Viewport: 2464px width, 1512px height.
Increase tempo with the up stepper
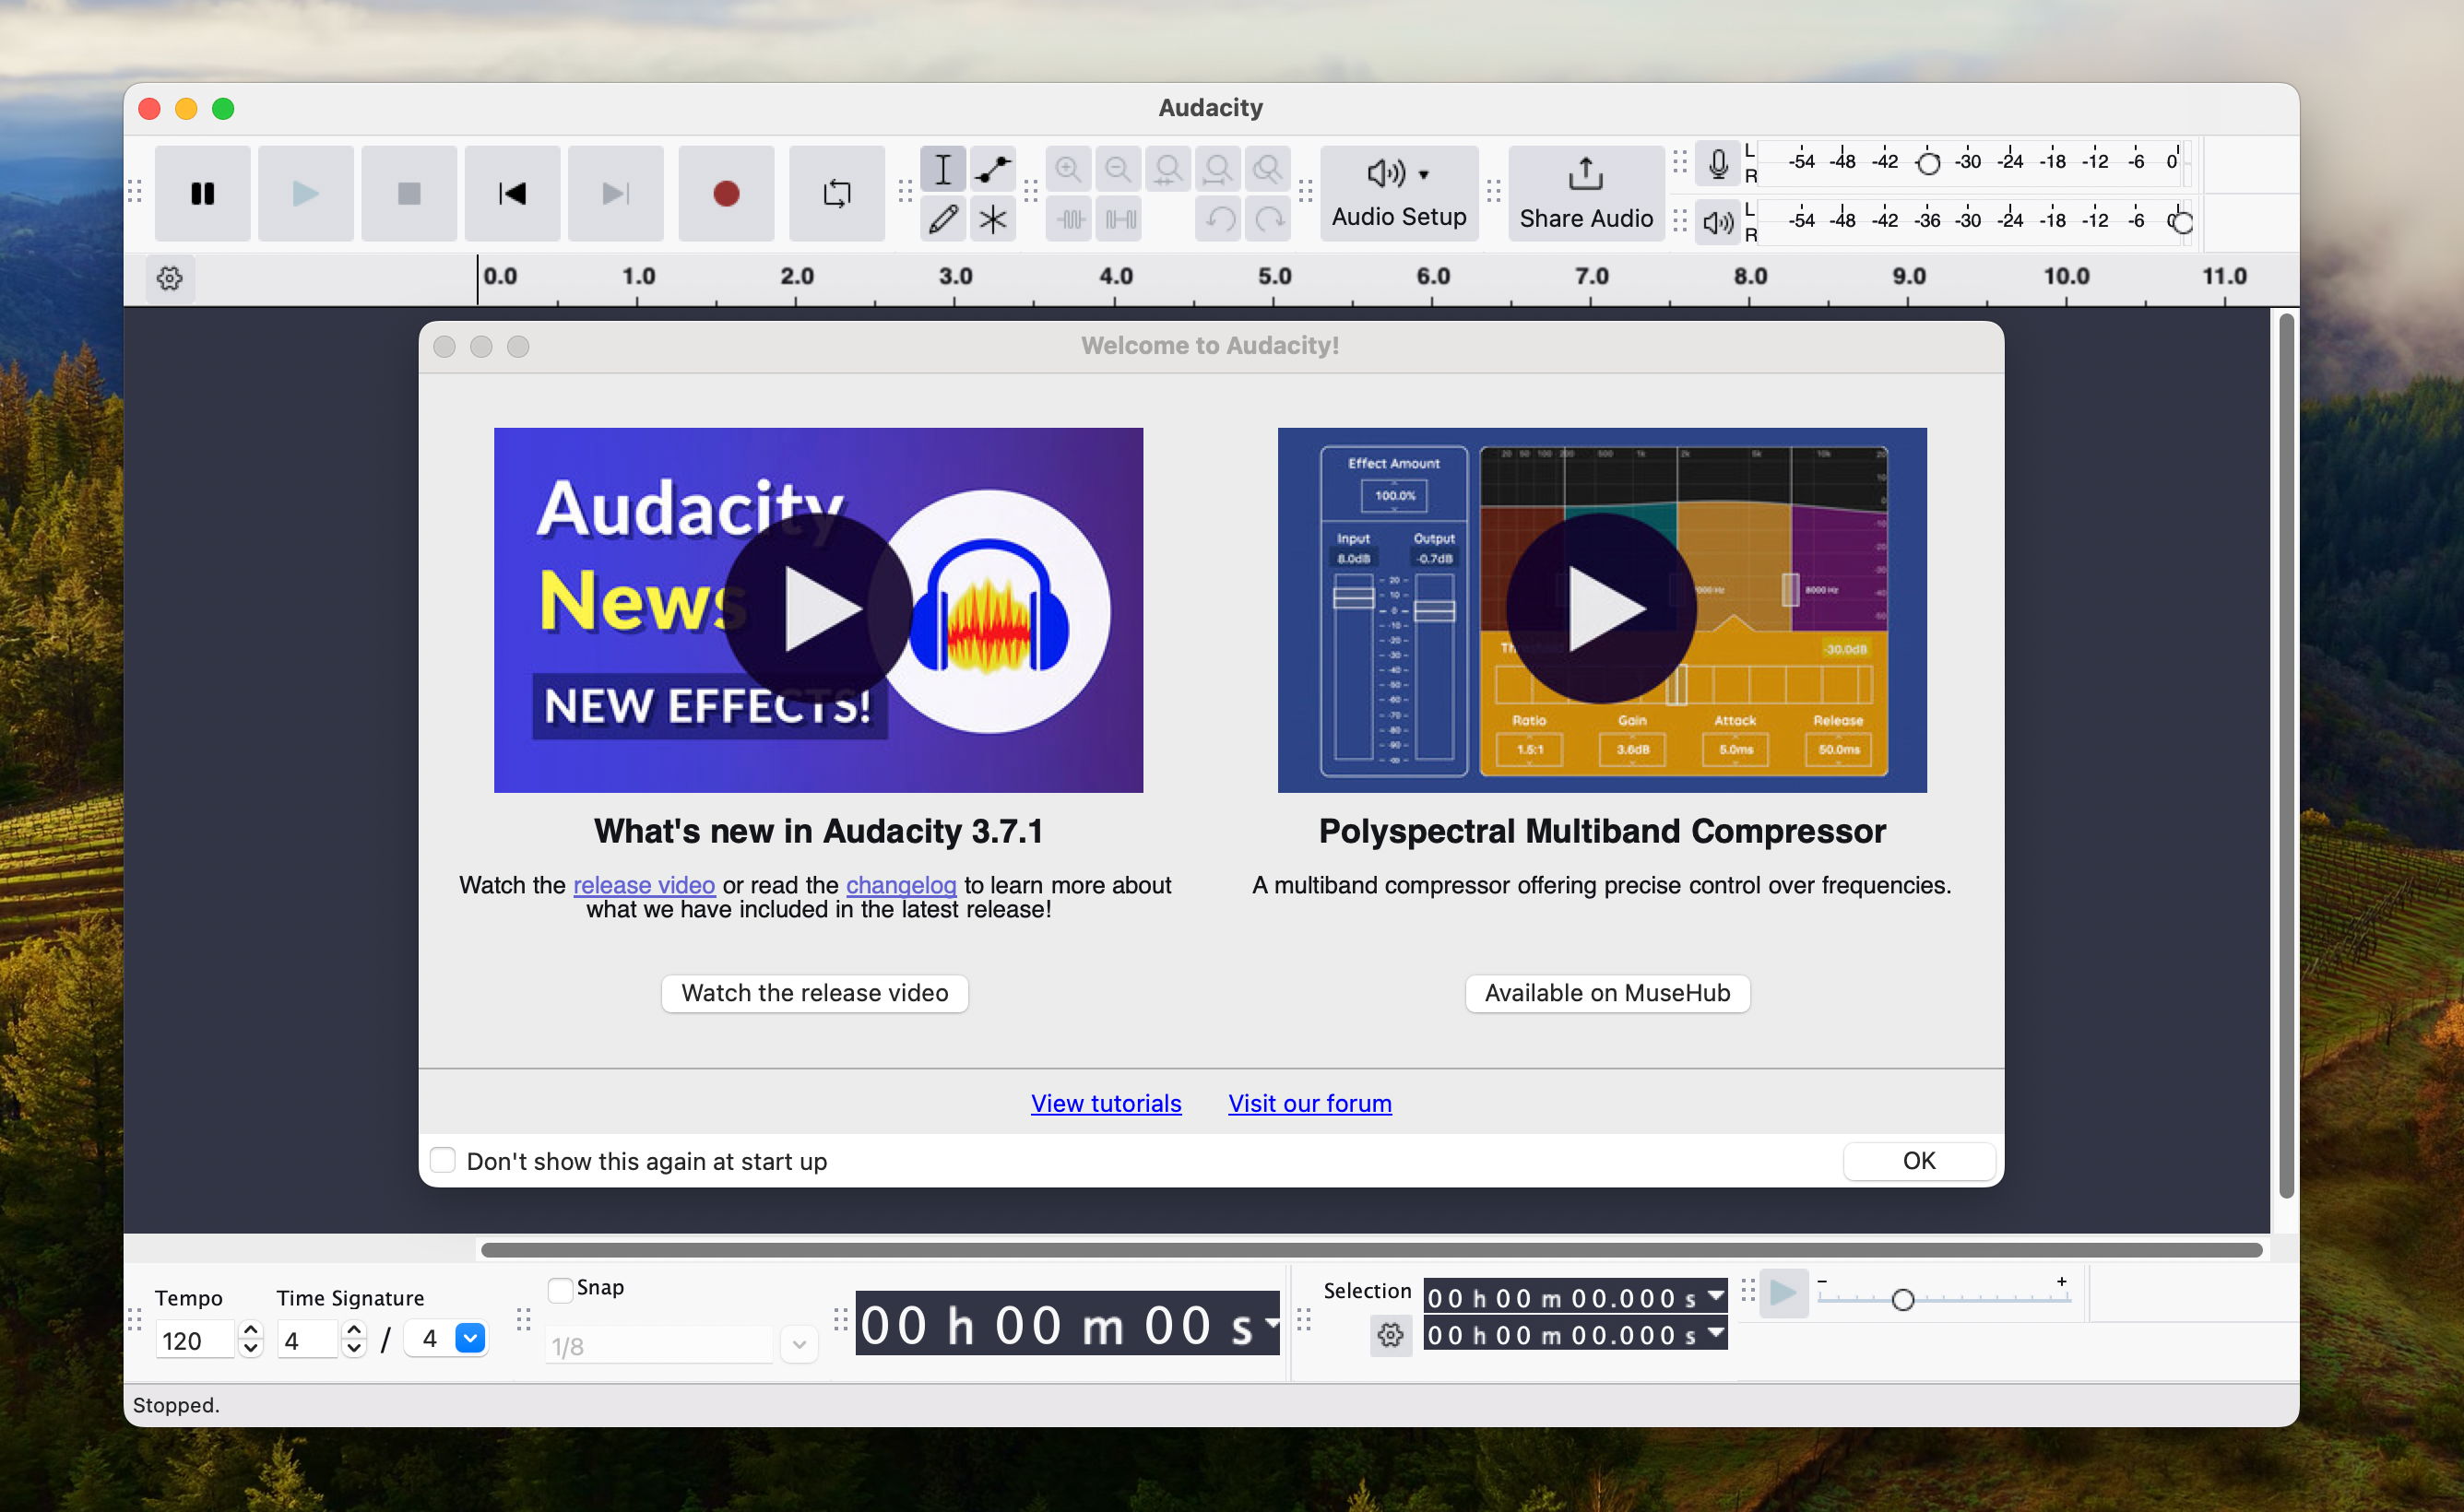click(251, 1329)
